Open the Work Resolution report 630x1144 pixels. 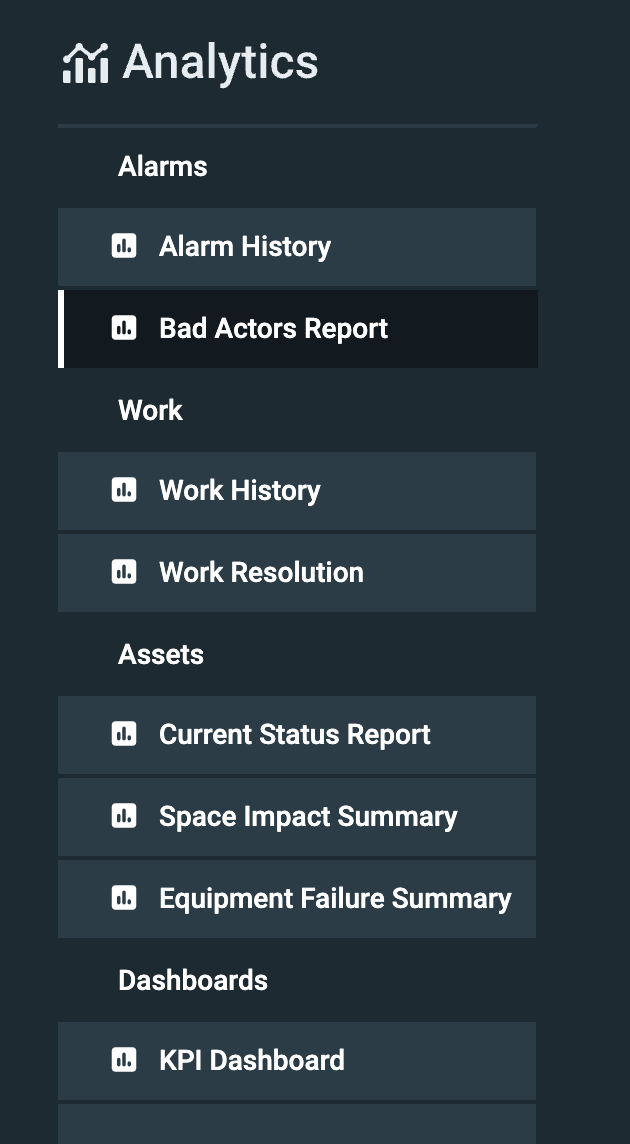point(261,572)
